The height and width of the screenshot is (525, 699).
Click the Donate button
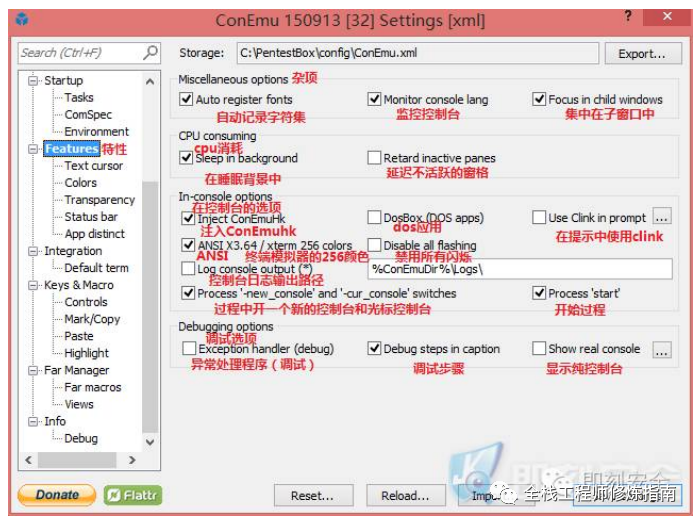(x=57, y=495)
